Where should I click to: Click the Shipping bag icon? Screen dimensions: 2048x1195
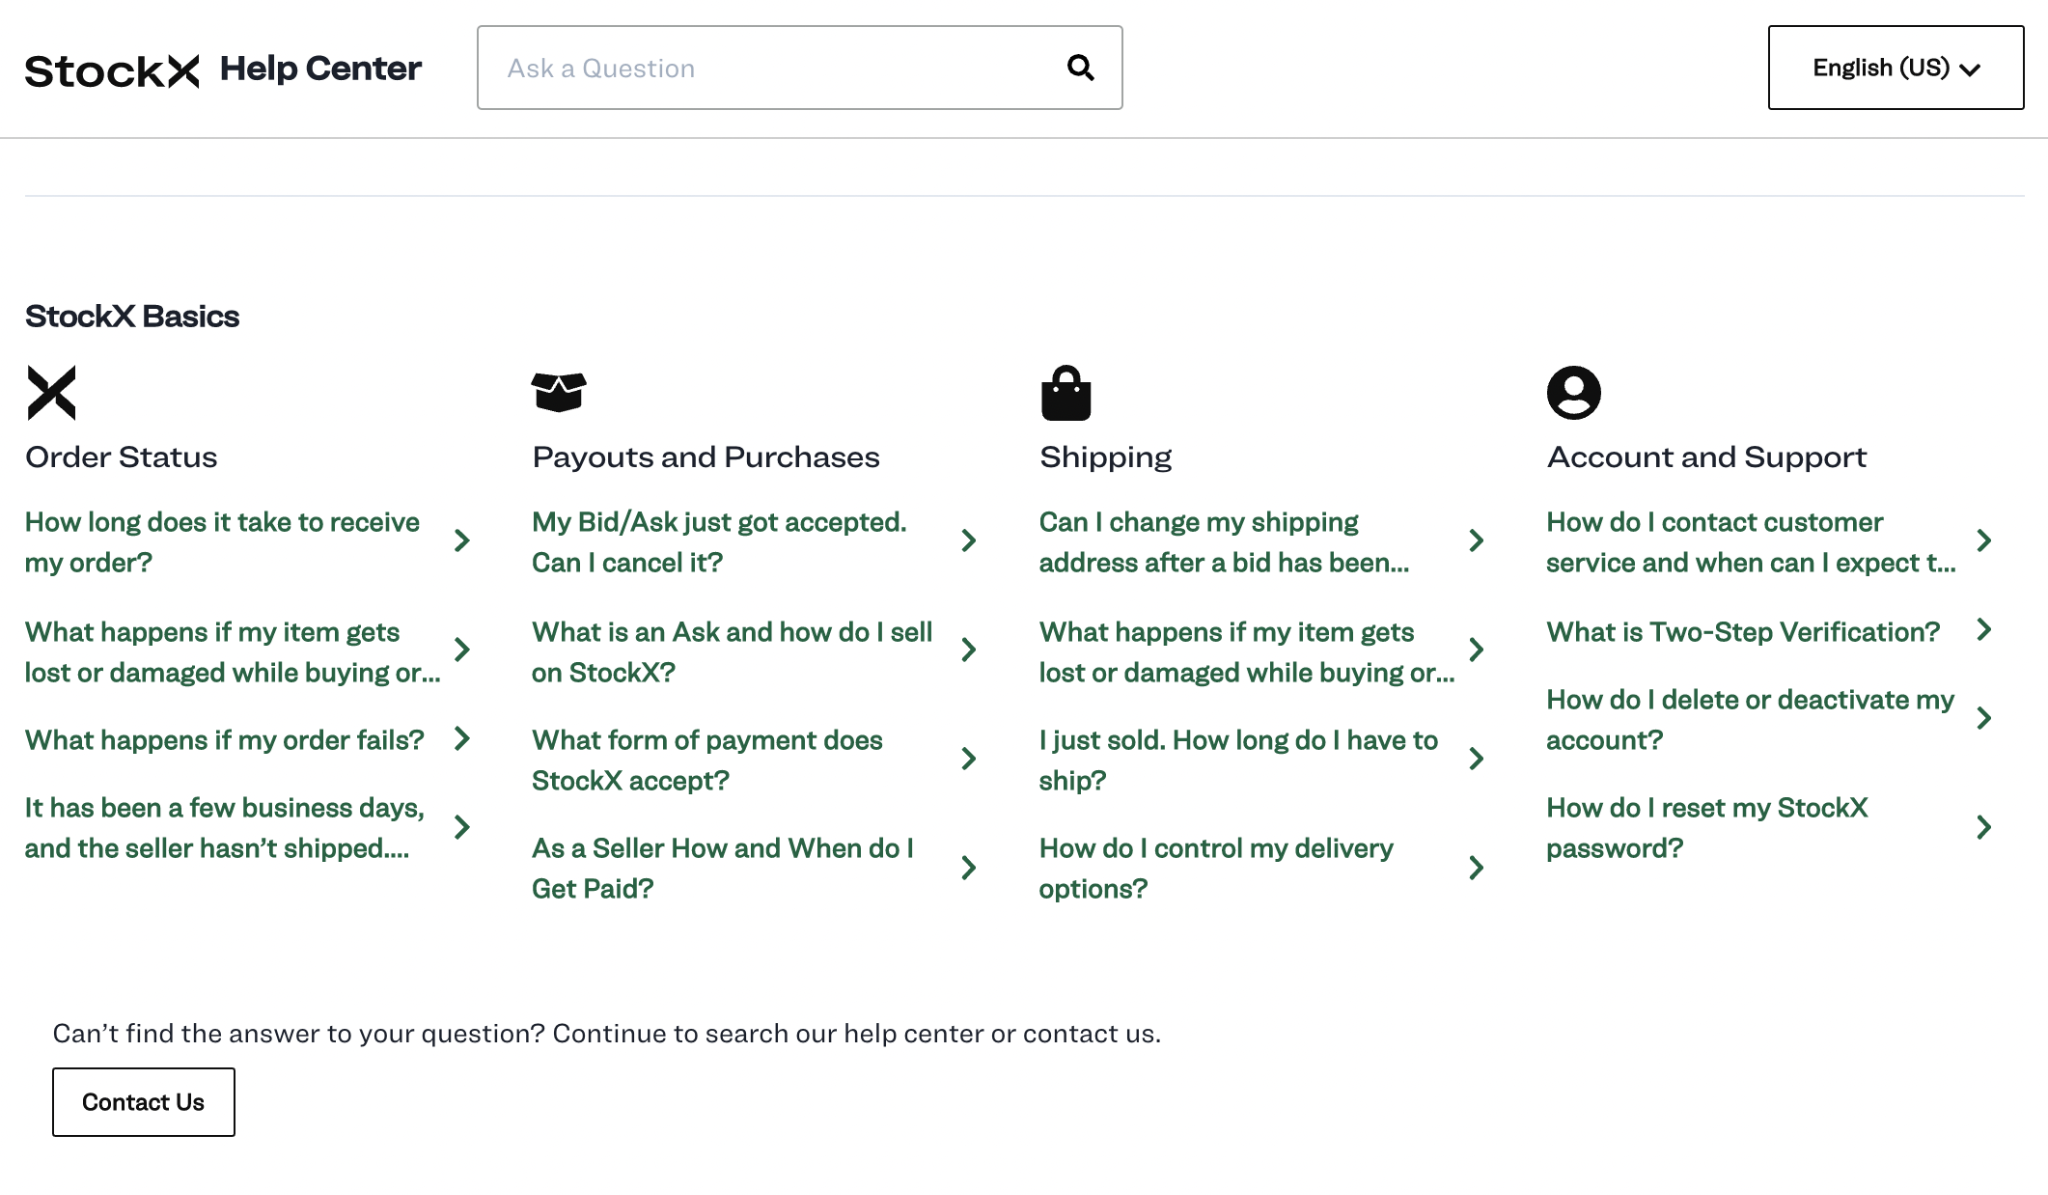pos(1066,392)
